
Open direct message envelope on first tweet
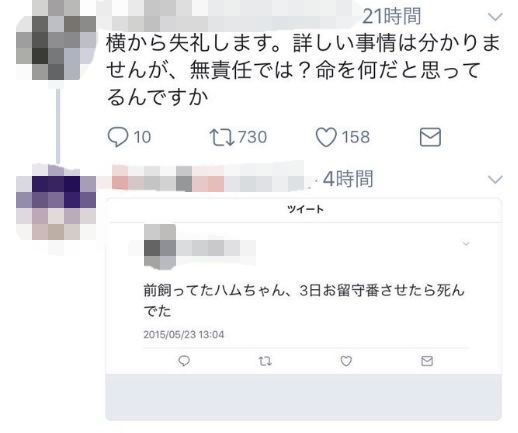point(430,137)
